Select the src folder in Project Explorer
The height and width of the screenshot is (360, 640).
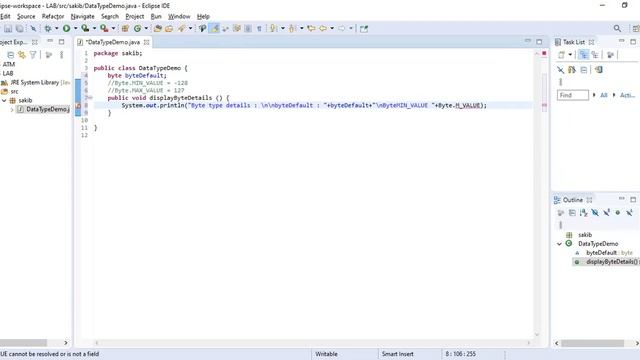(x=10, y=91)
